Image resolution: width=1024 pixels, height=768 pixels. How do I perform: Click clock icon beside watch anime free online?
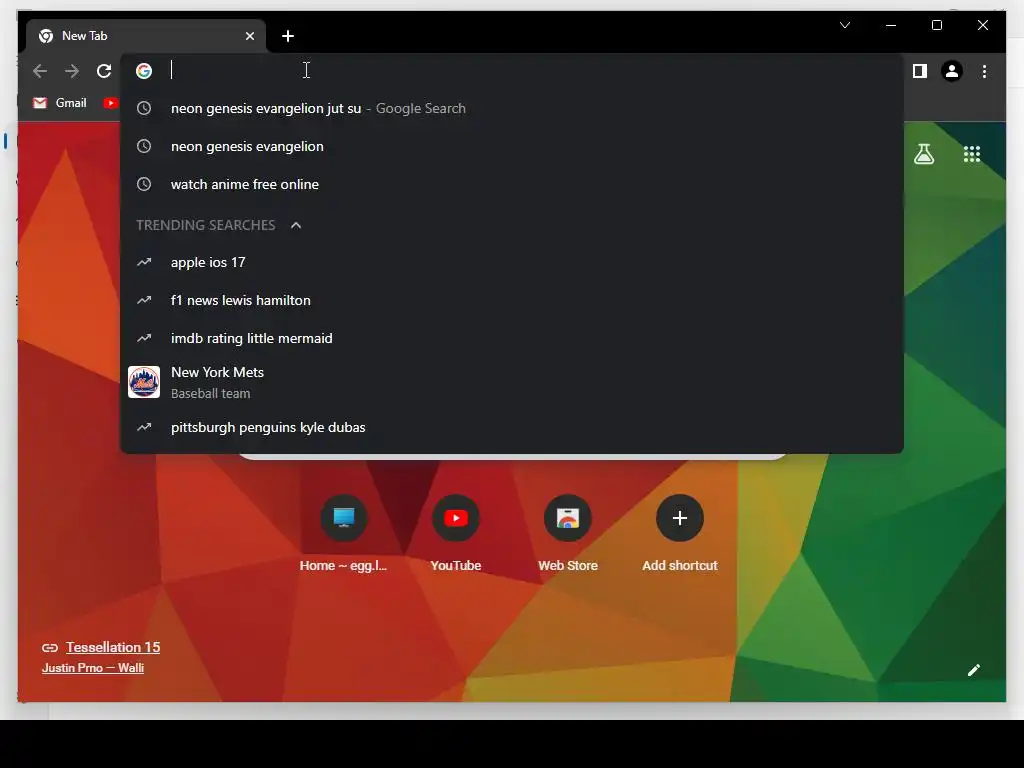point(144,184)
